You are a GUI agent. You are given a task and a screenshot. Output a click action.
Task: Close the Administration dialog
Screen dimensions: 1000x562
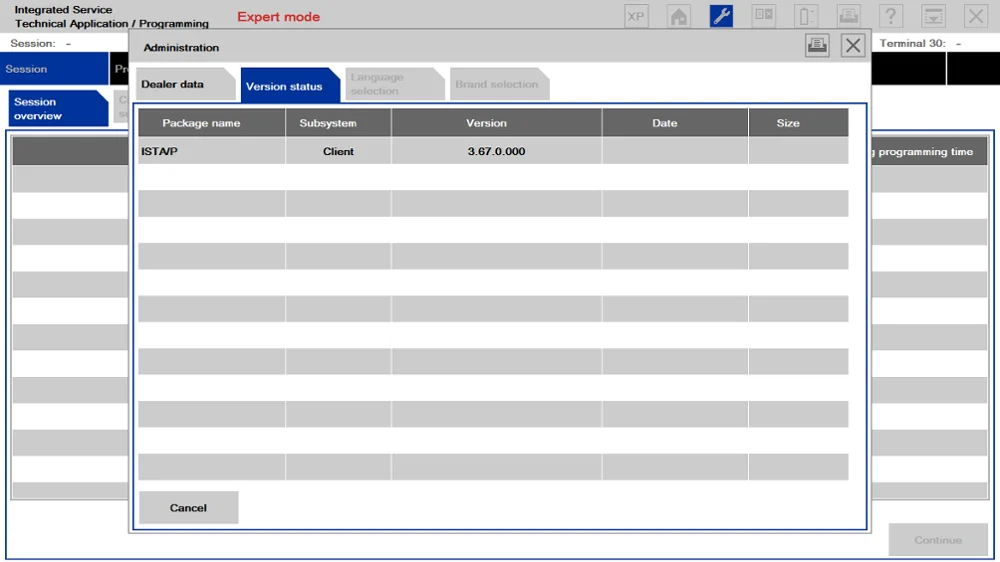853,46
